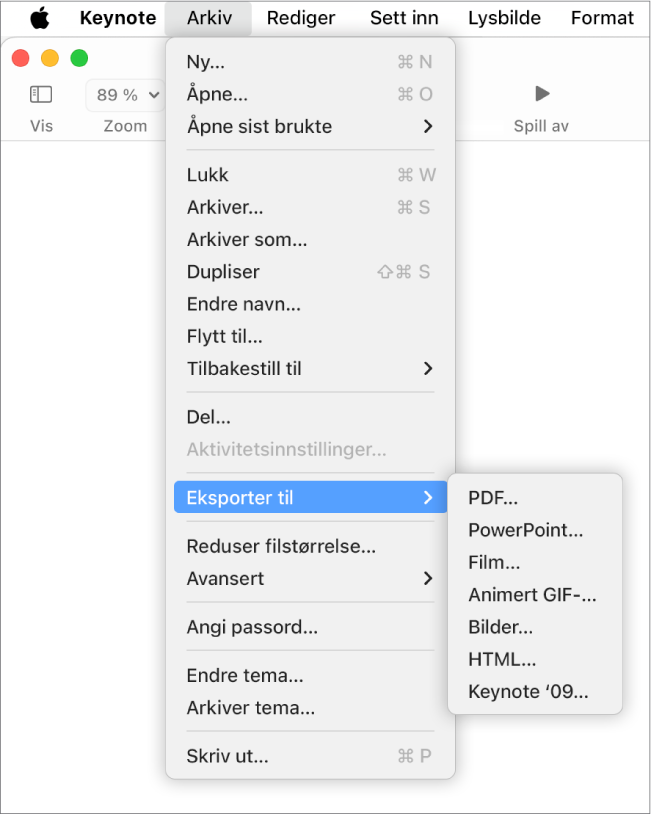
Task: Open the Lysbilde menu
Action: pyautogui.click(x=504, y=18)
